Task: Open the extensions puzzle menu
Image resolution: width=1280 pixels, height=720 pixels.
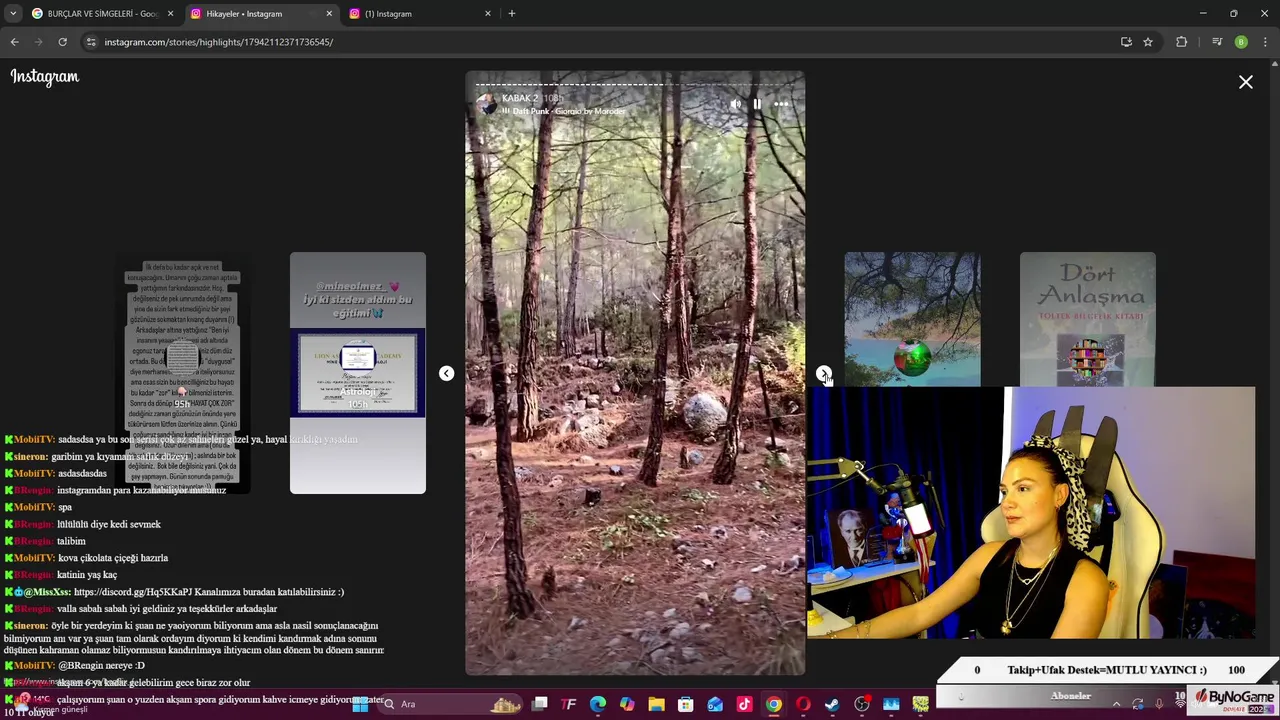Action: coord(1182,42)
